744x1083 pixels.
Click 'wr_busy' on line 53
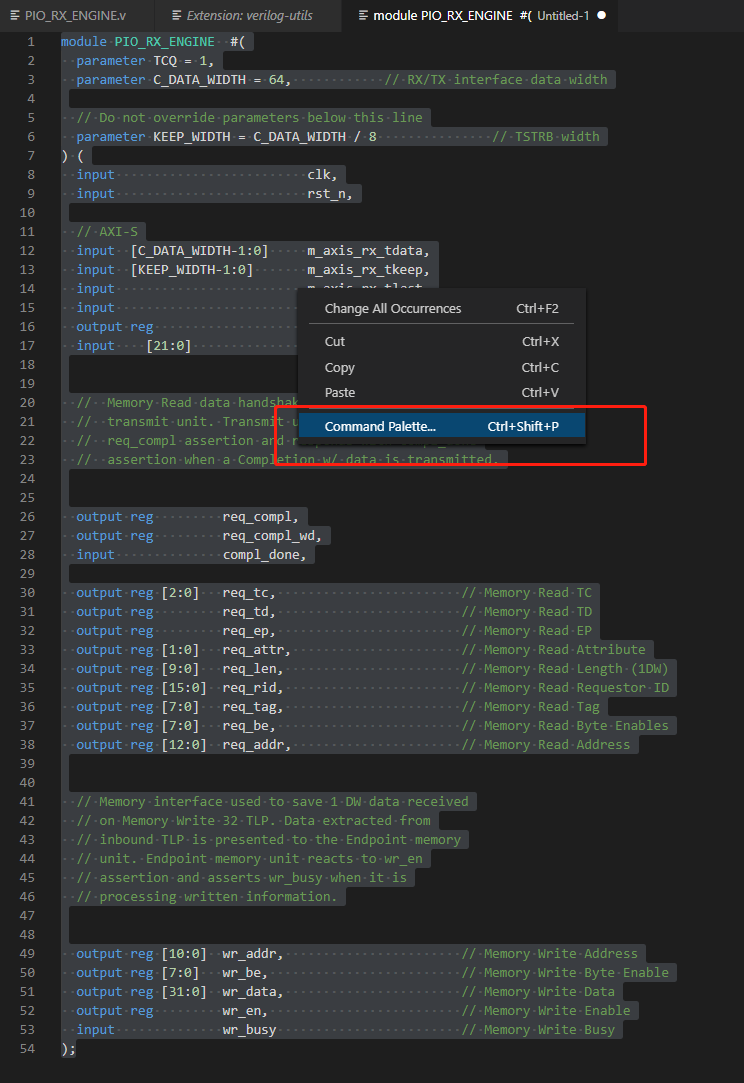pos(249,1030)
